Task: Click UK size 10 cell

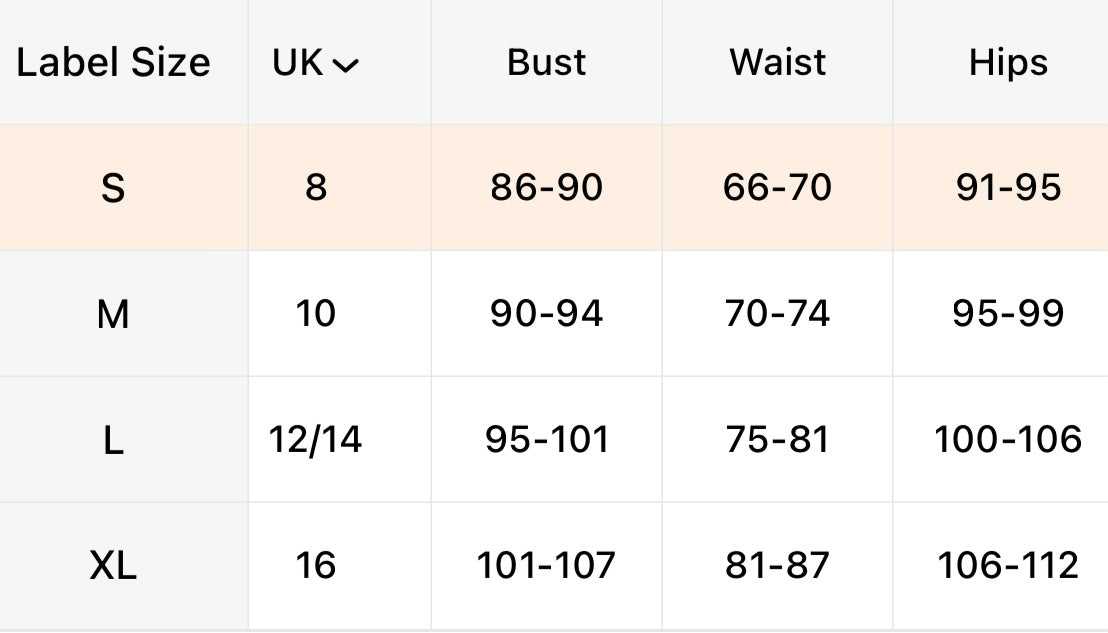Action: tap(316, 314)
